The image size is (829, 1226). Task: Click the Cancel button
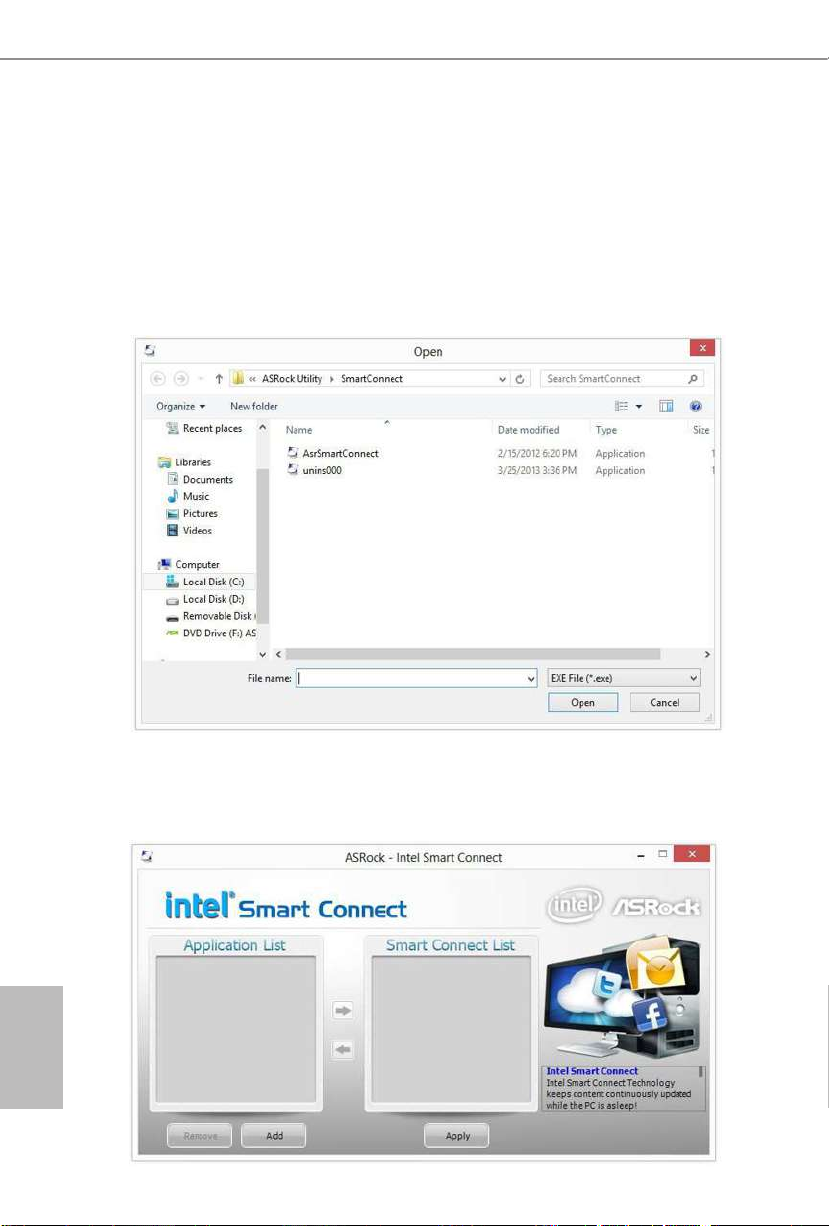tap(665, 703)
